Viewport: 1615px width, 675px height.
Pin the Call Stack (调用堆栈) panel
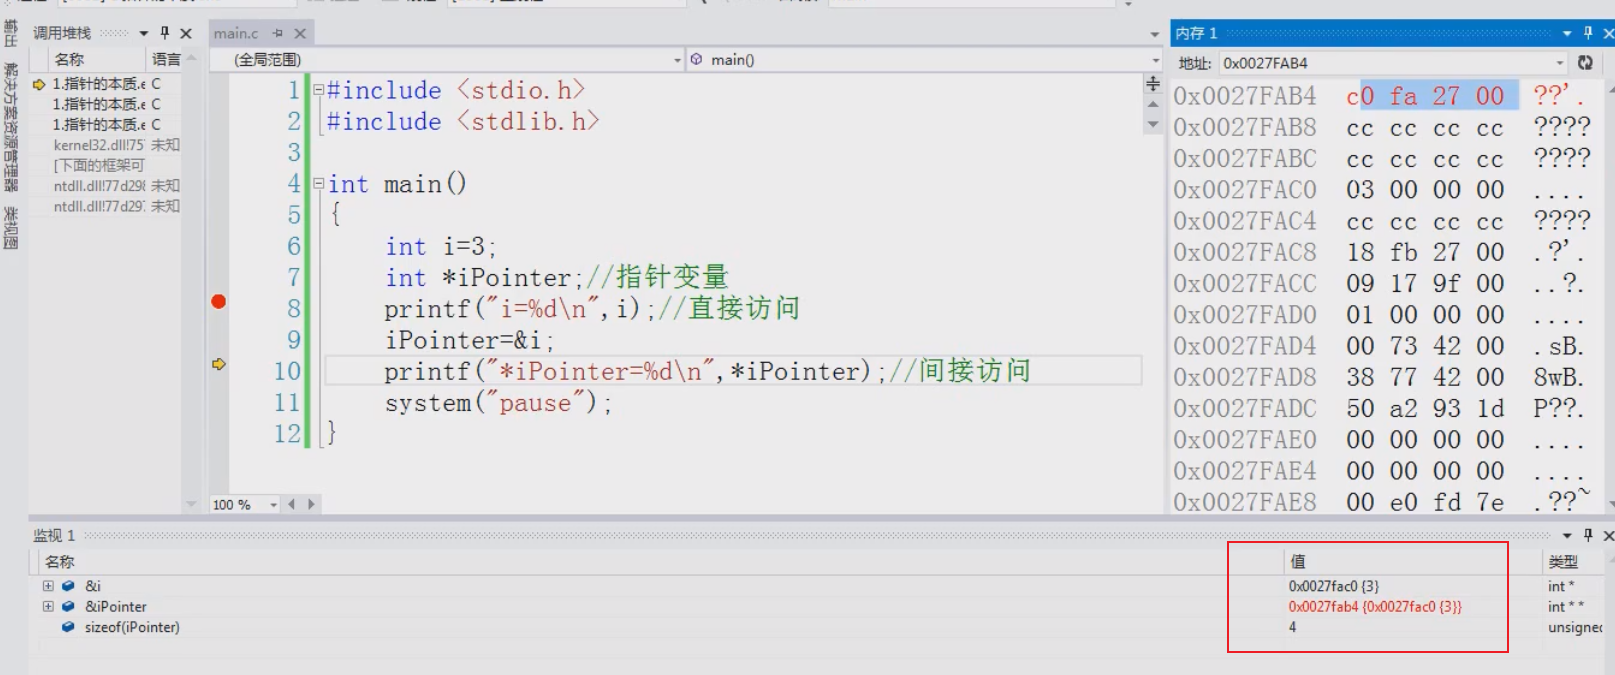click(165, 33)
